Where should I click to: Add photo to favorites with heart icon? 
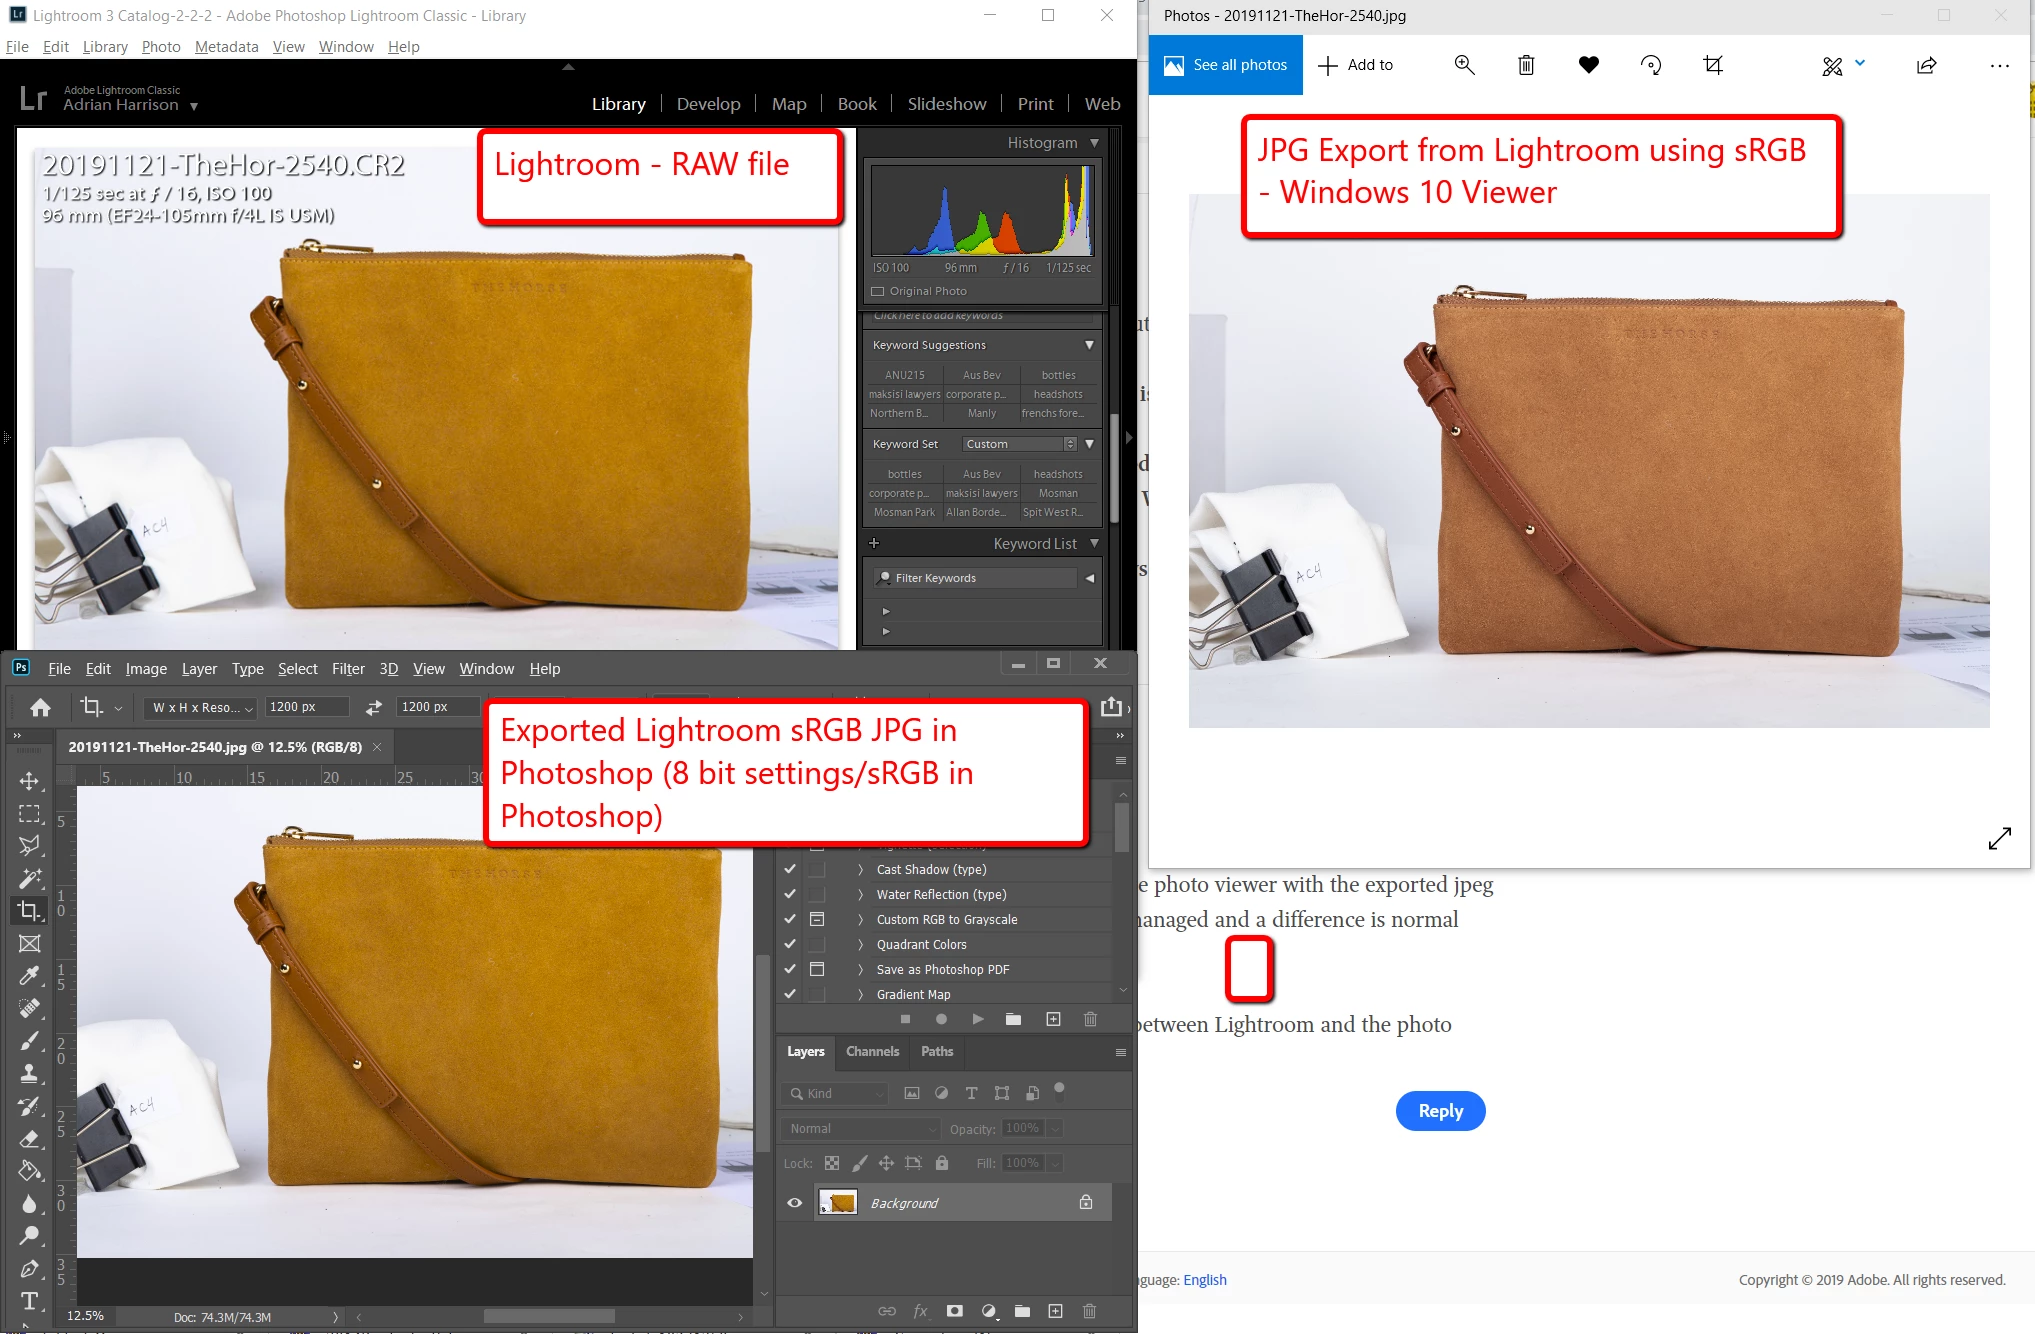(x=1588, y=65)
